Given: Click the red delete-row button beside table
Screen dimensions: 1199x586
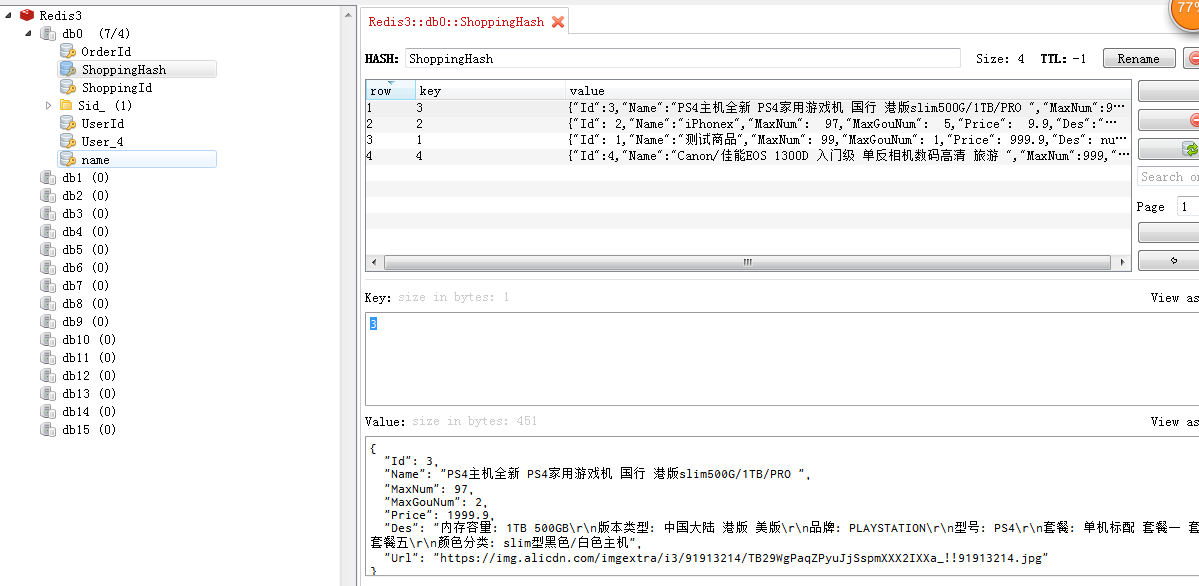Looking at the screenshot, I should coord(1168,120).
